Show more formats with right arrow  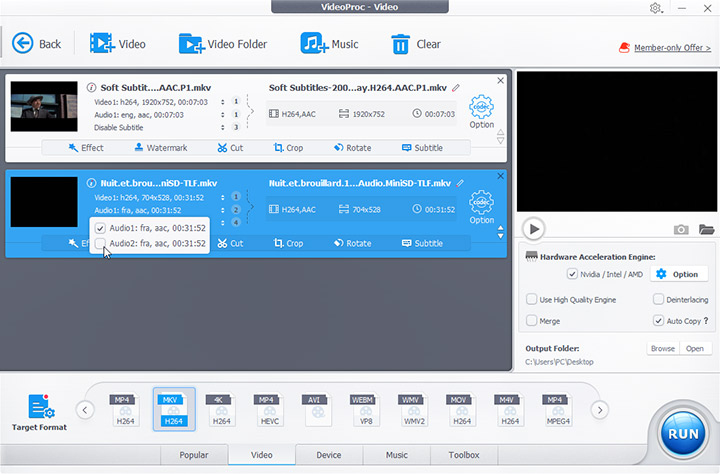600,410
